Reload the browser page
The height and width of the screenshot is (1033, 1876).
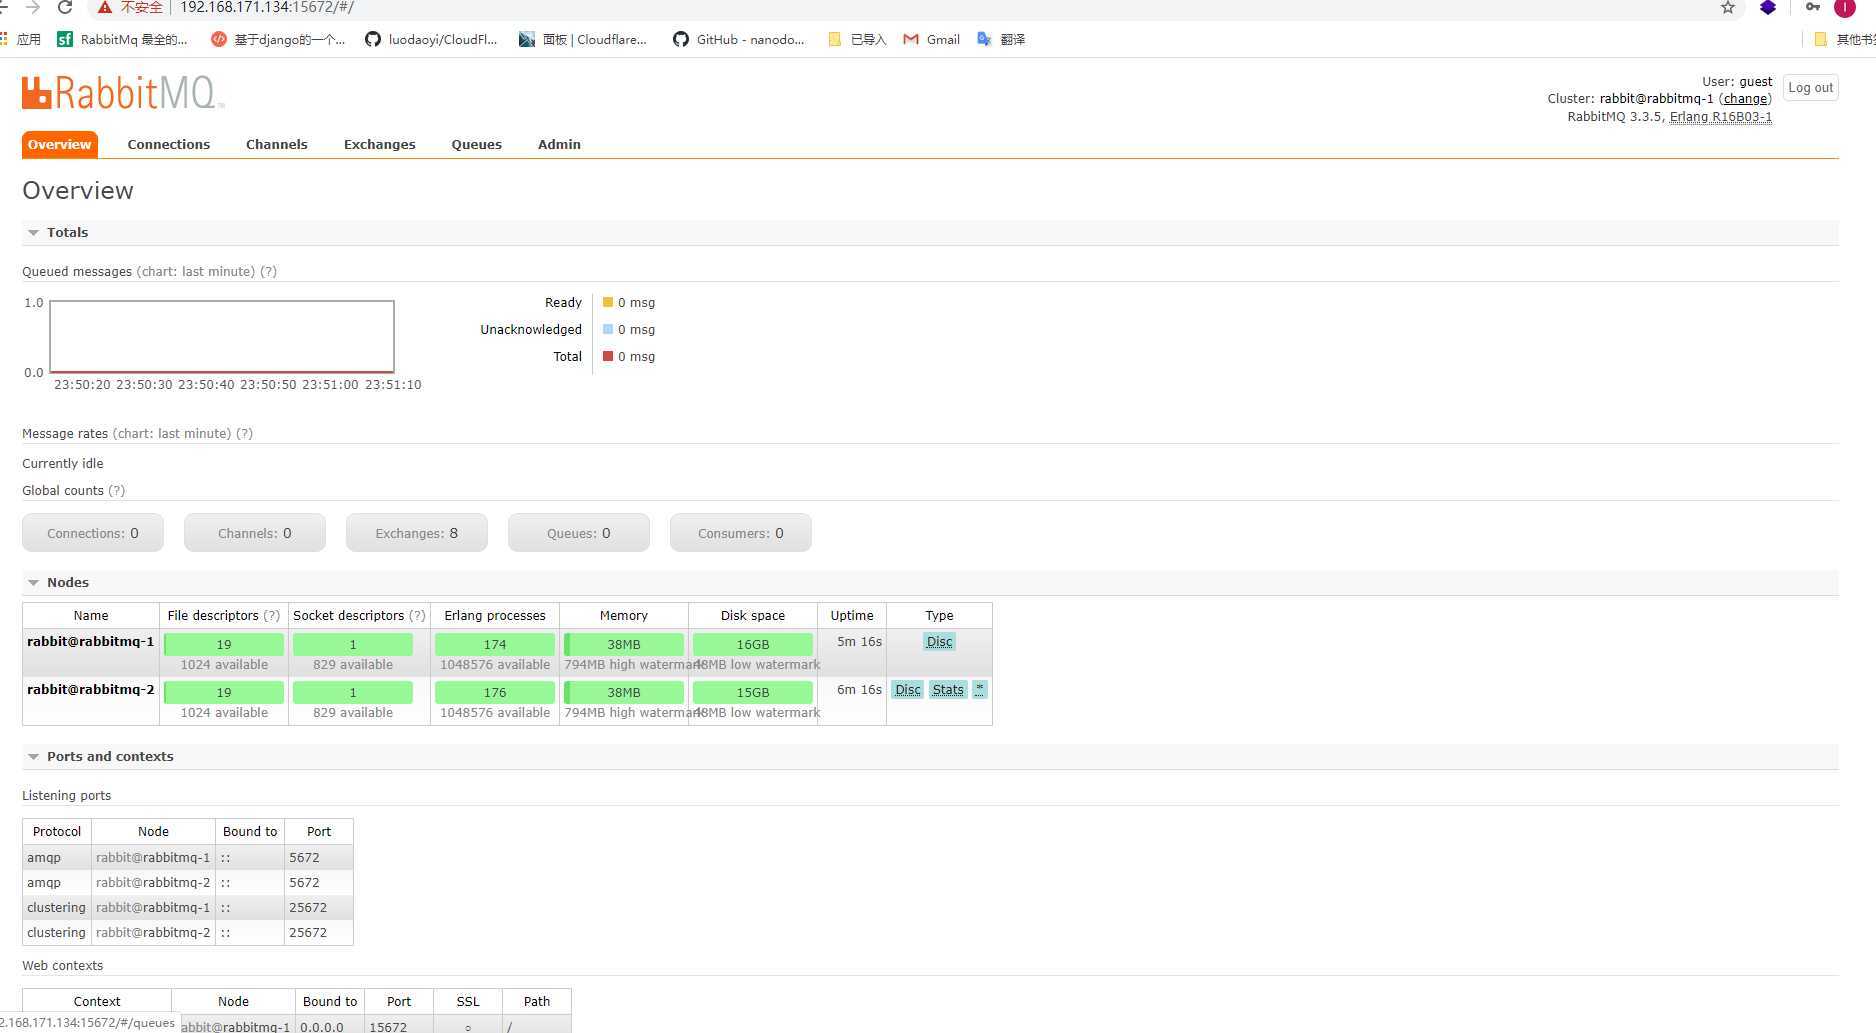[65, 7]
